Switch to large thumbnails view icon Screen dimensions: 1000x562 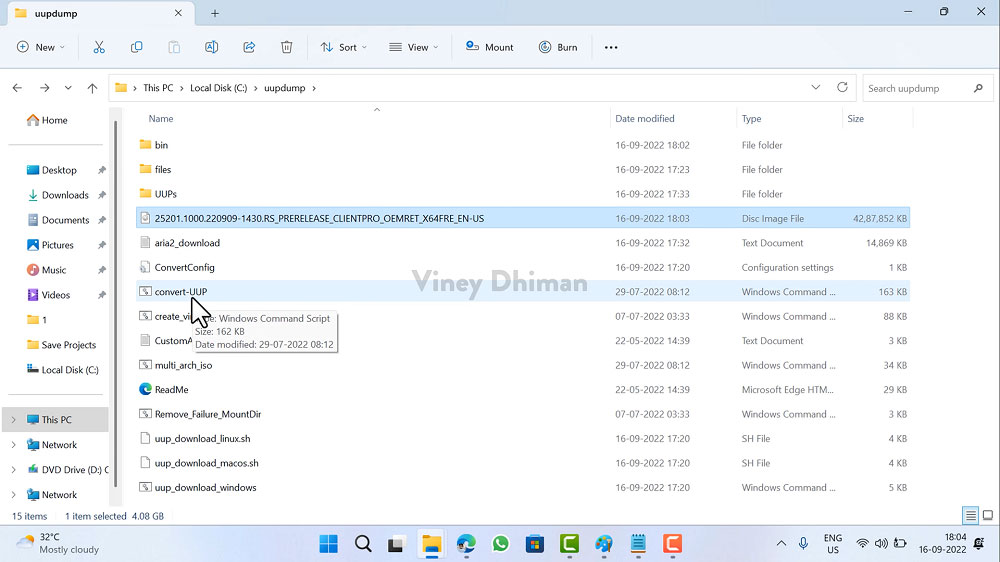(x=988, y=515)
